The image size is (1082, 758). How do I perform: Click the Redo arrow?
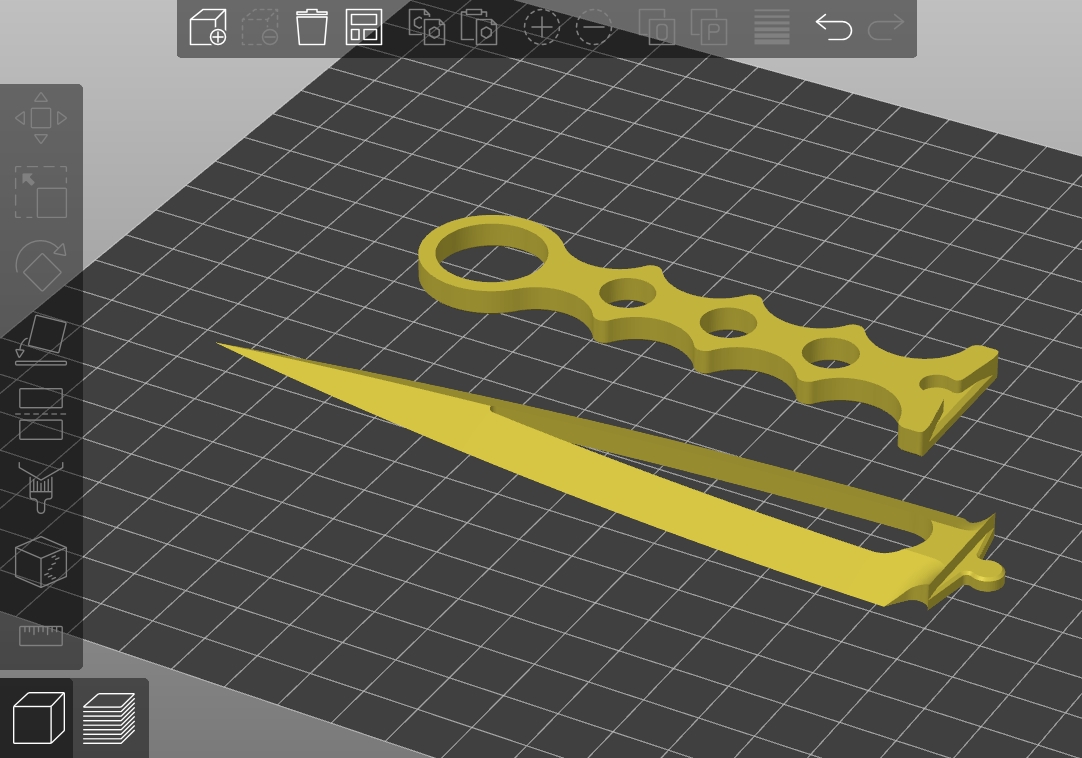[886, 28]
